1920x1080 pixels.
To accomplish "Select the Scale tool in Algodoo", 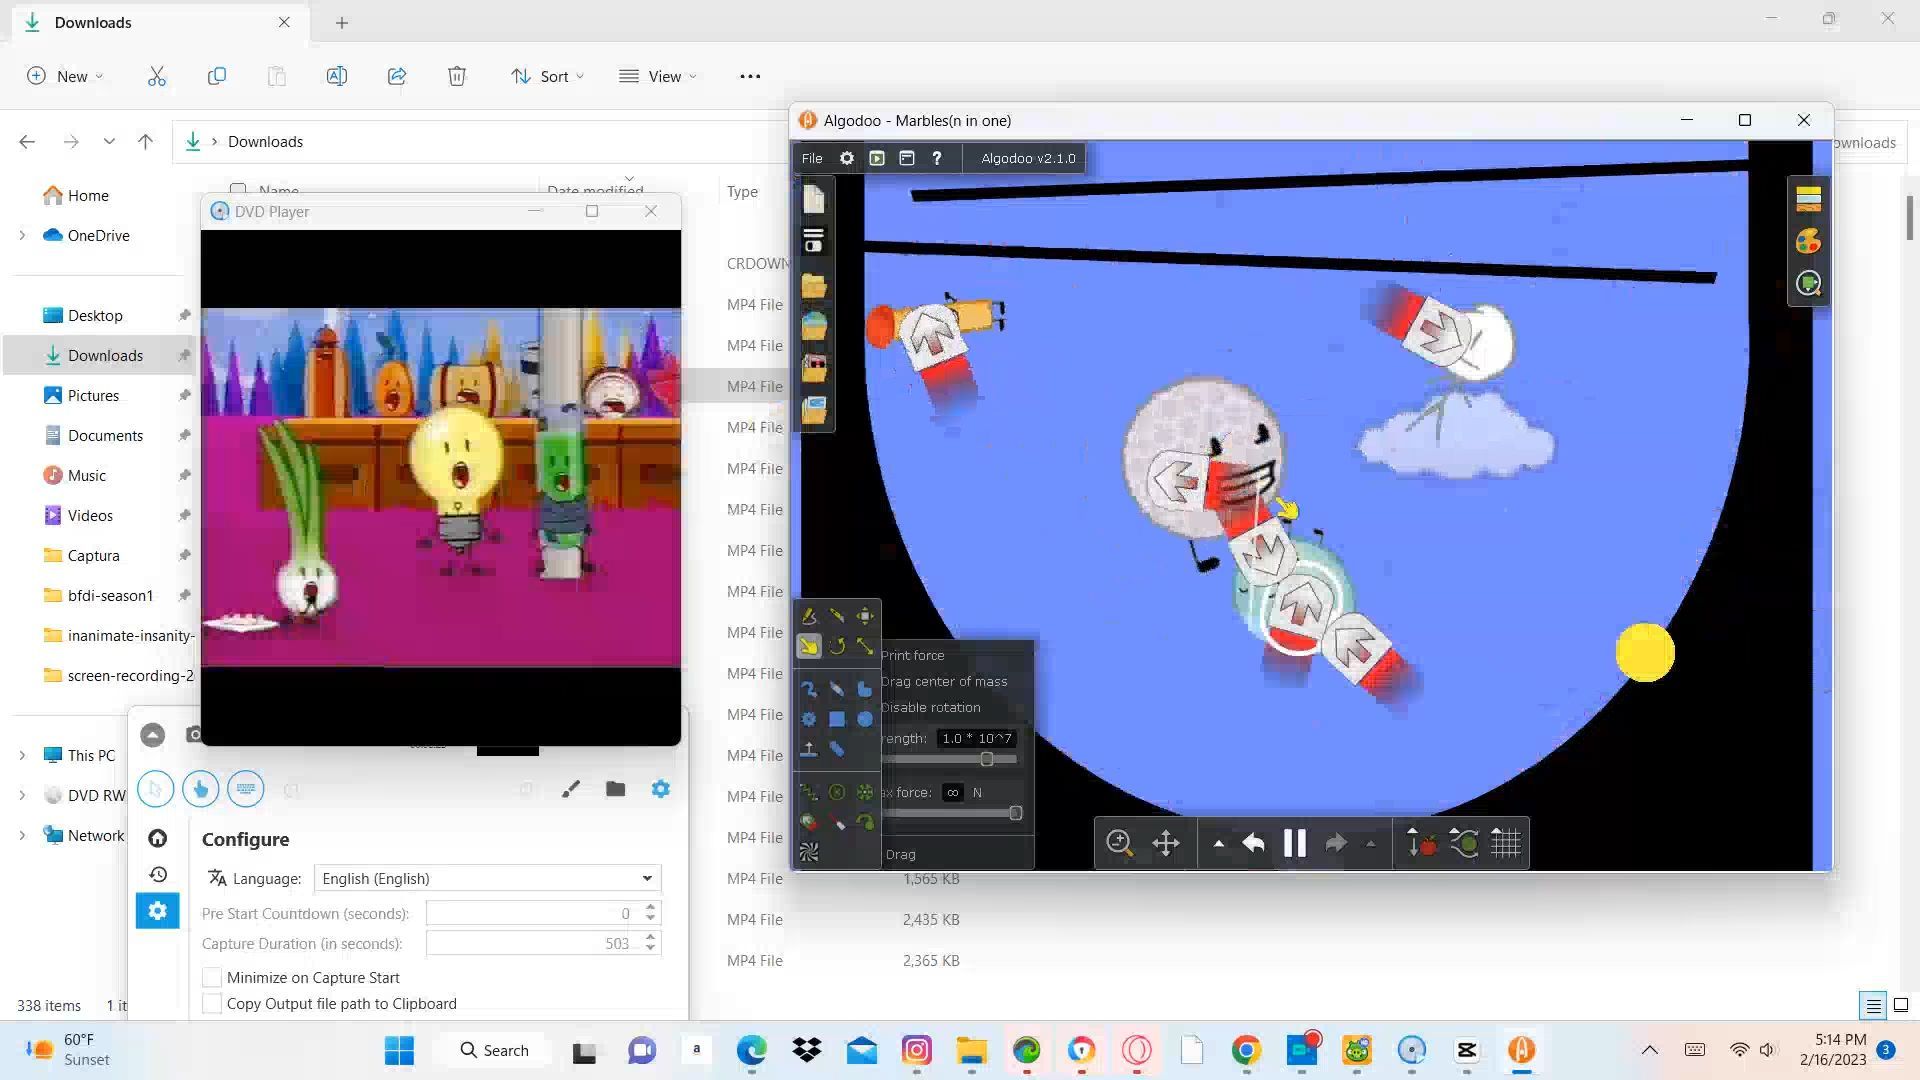I will (865, 647).
